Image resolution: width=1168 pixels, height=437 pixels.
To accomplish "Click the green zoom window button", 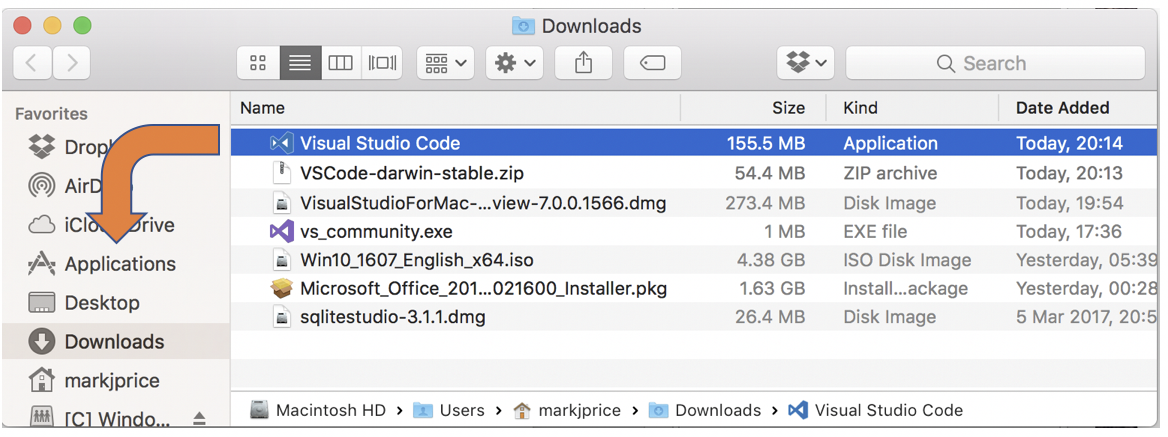I will click(82, 25).
